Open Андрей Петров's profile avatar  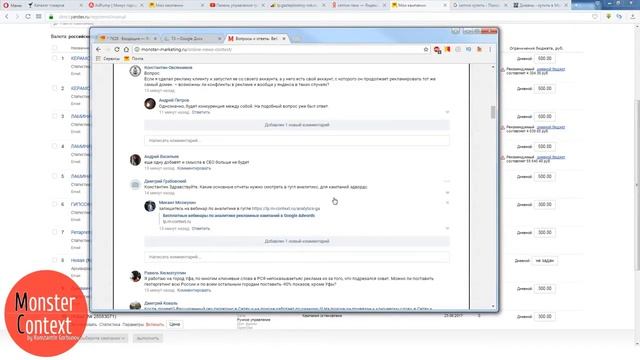(150, 104)
